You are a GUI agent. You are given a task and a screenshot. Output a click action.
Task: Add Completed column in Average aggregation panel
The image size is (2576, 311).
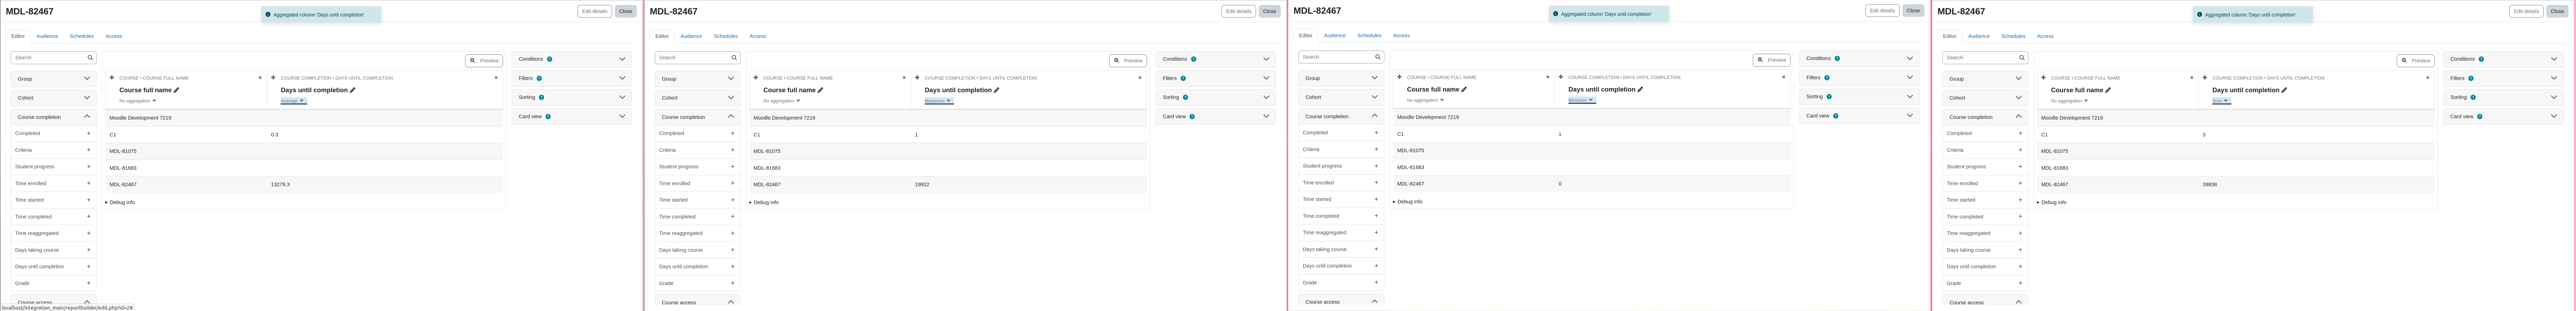[88, 133]
